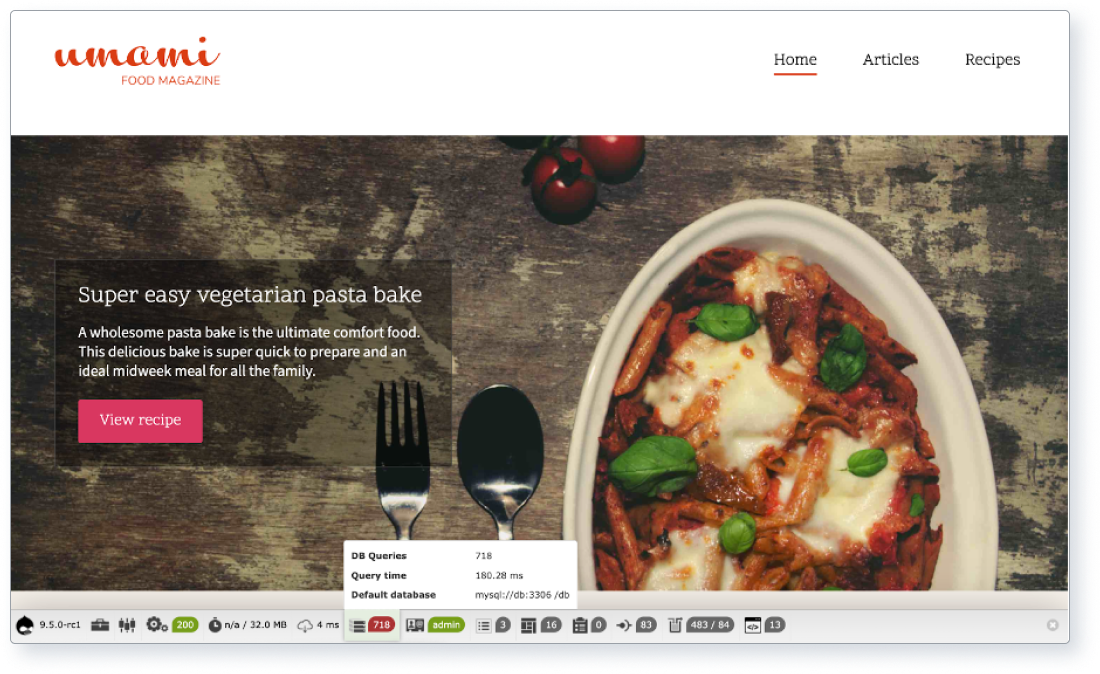Image resolution: width=1100 pixels, height=674 pixels.
Task: Click the performance timing bars icon
Action: (x=126, y=625)
